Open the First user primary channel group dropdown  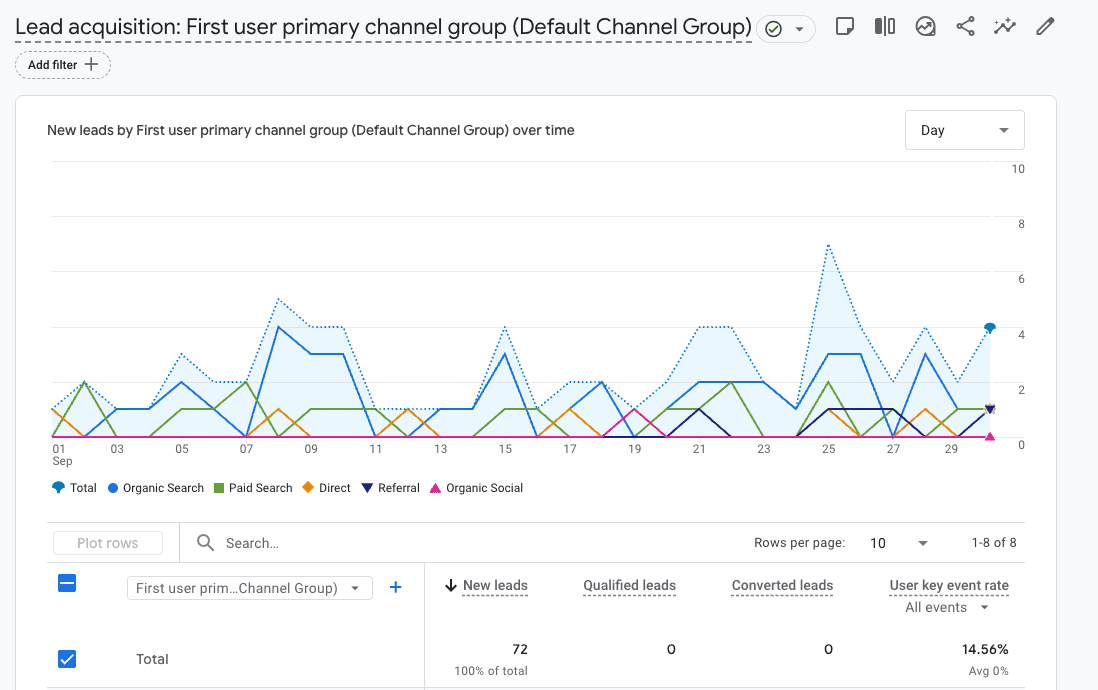click(249, 588)
